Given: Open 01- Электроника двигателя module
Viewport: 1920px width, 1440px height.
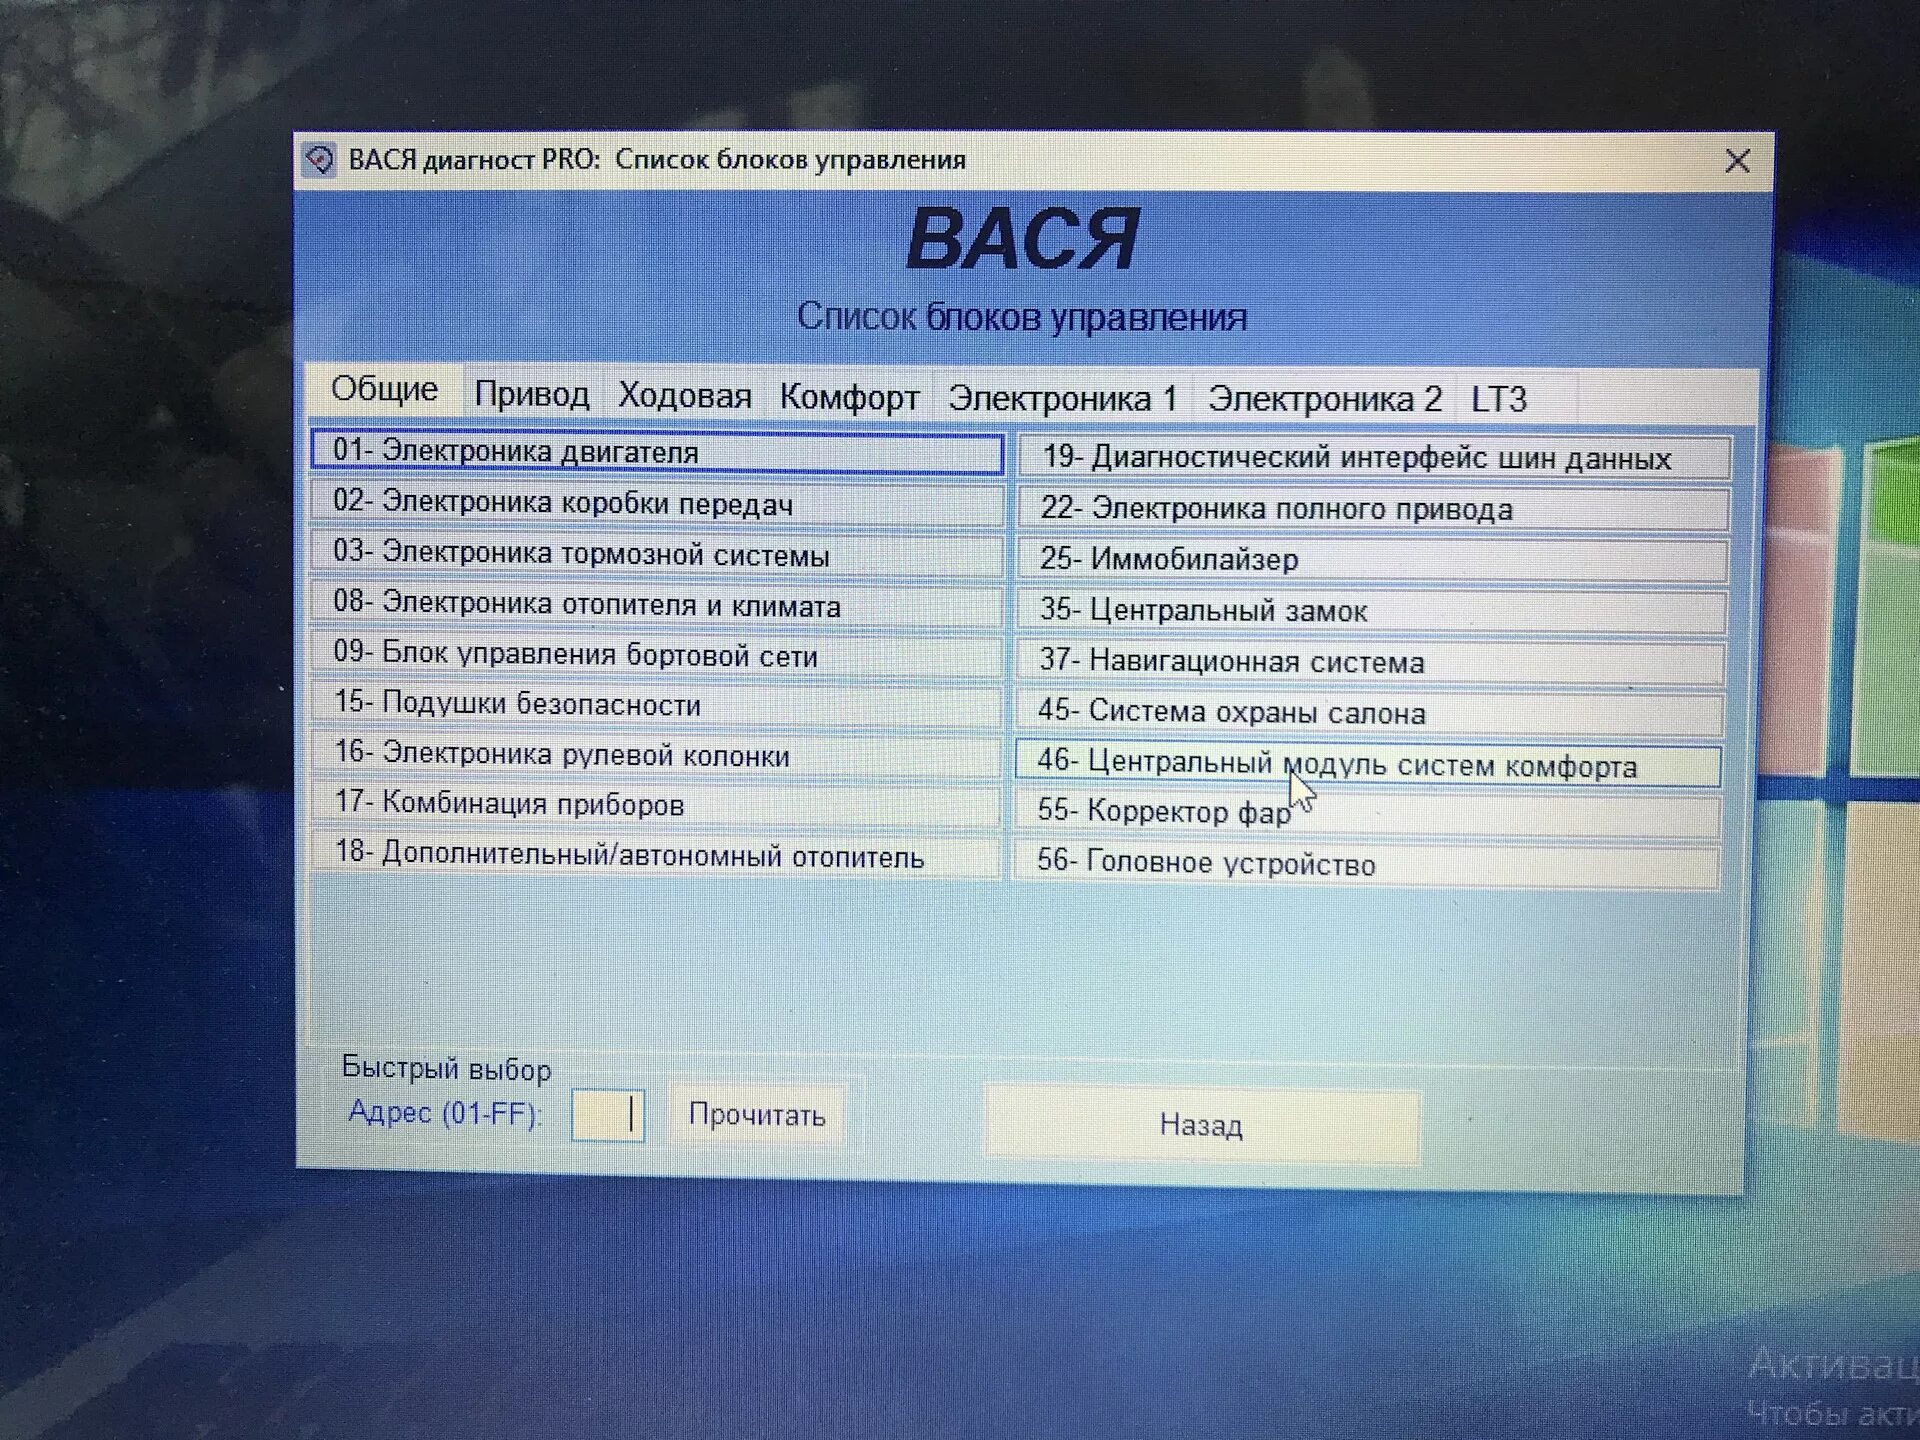Looking at the screenshot, I should (x=657, y=452).
